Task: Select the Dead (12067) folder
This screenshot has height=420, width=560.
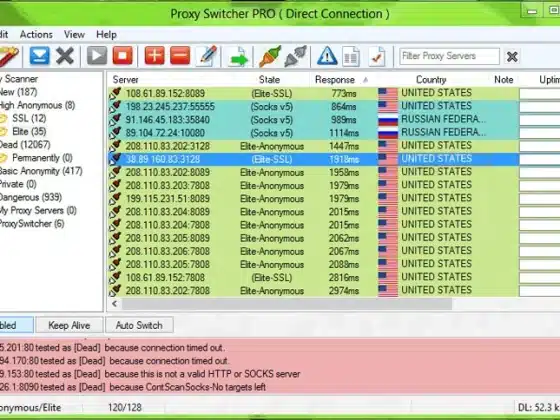Action: [25, 145]
